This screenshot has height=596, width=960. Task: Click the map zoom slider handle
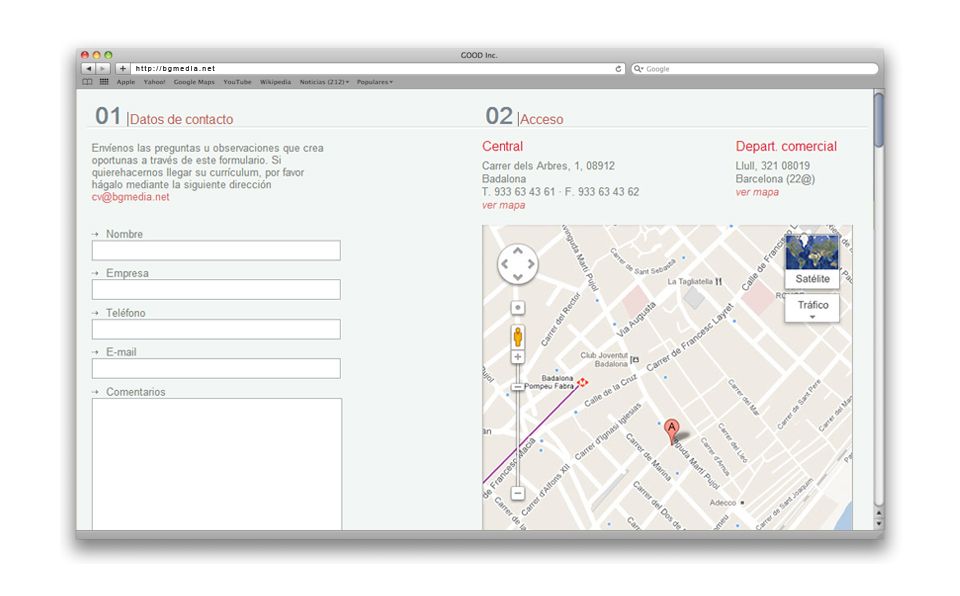click(x=518, y=387)
